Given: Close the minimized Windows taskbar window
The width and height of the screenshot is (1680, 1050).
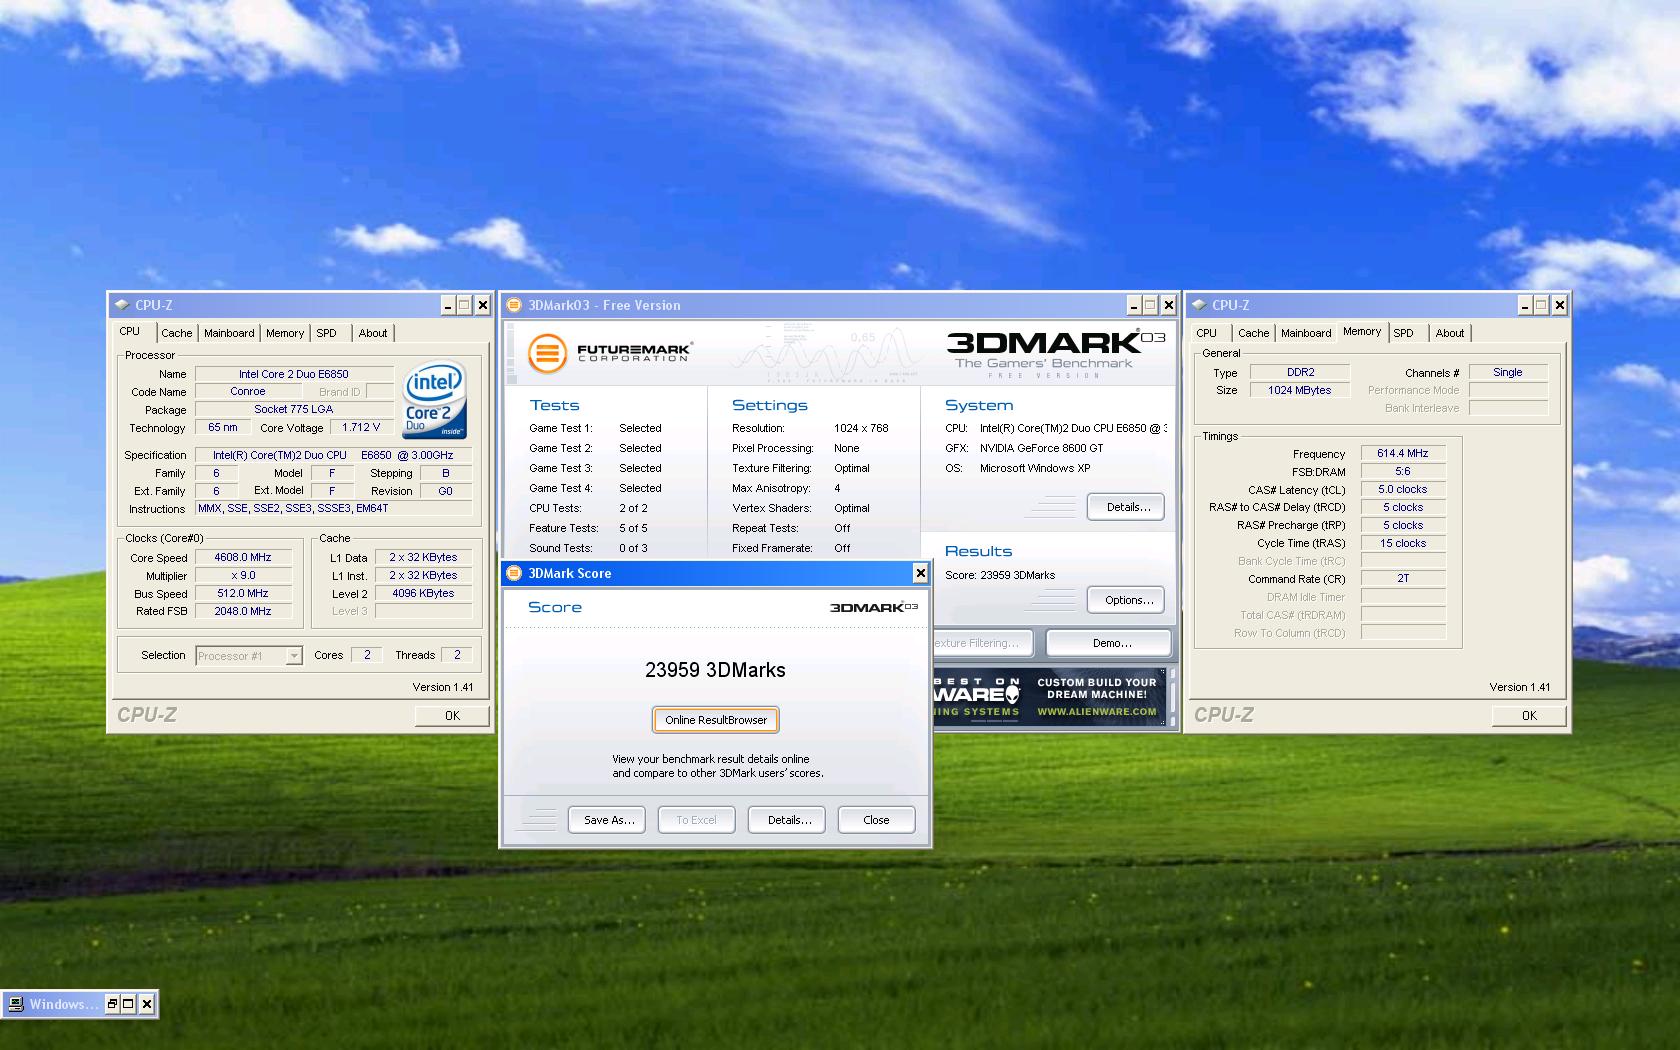Looking at the screenshot, I should coord(147,1004).
